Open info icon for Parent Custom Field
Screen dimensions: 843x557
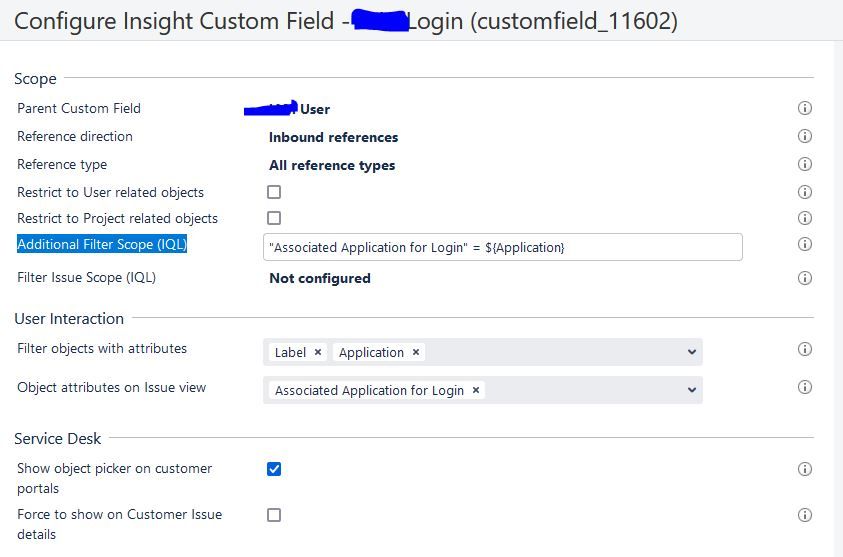point(804,108)
